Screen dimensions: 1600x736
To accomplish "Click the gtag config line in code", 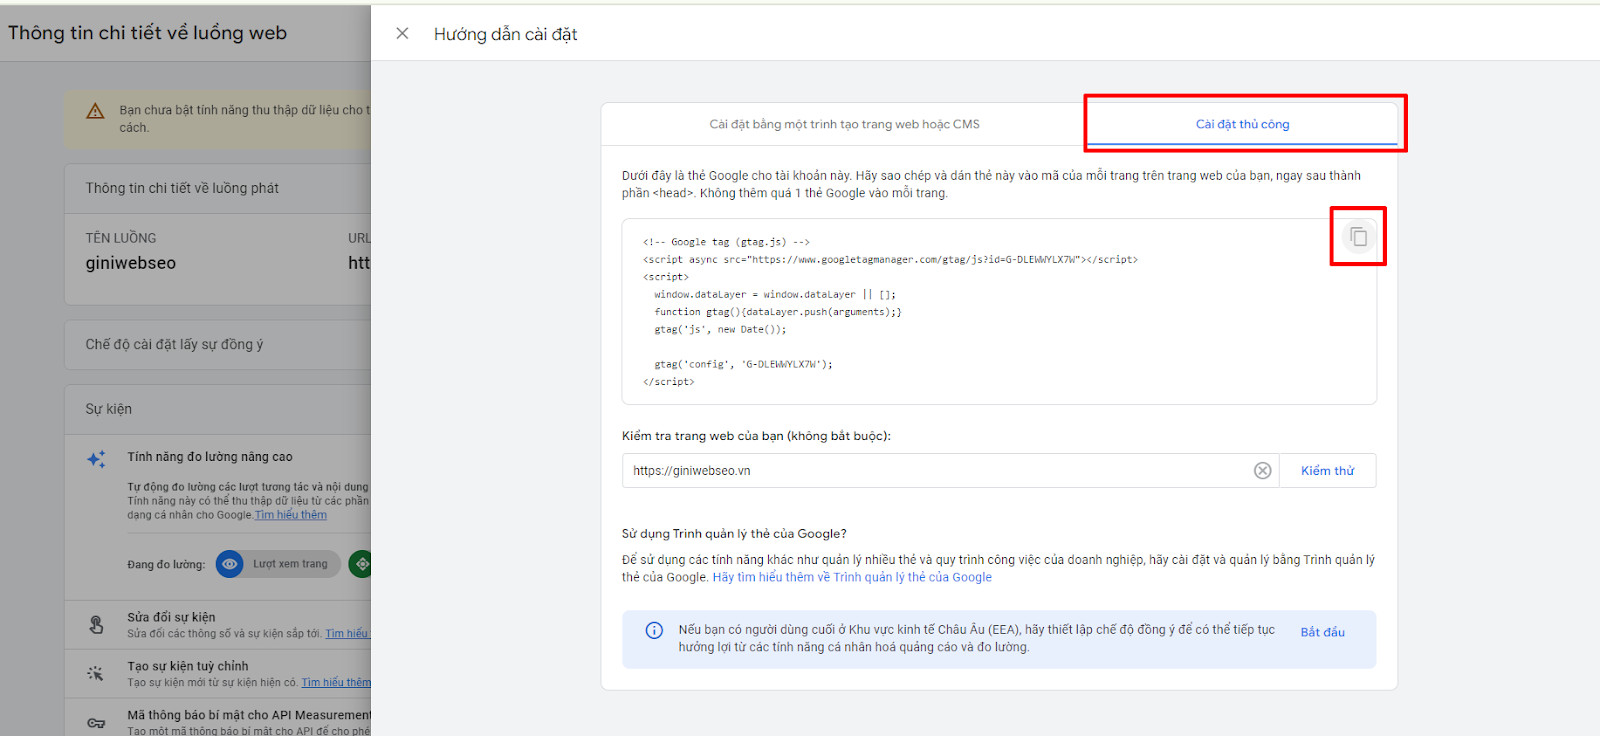I will point(743,364).
